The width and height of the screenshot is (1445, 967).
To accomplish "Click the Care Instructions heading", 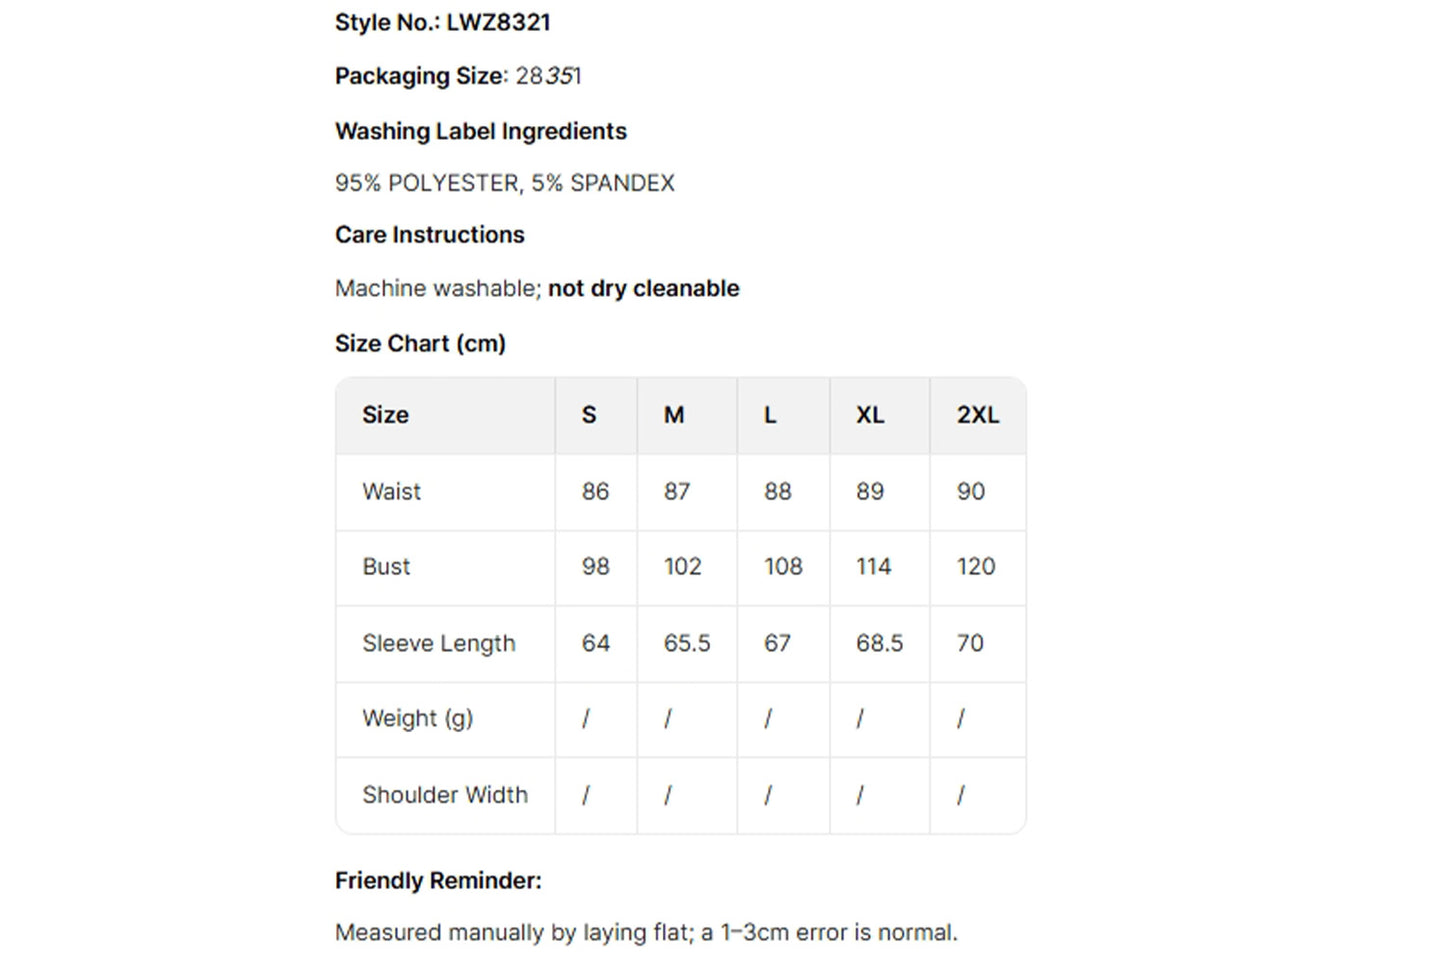I will tap(430, 235).
